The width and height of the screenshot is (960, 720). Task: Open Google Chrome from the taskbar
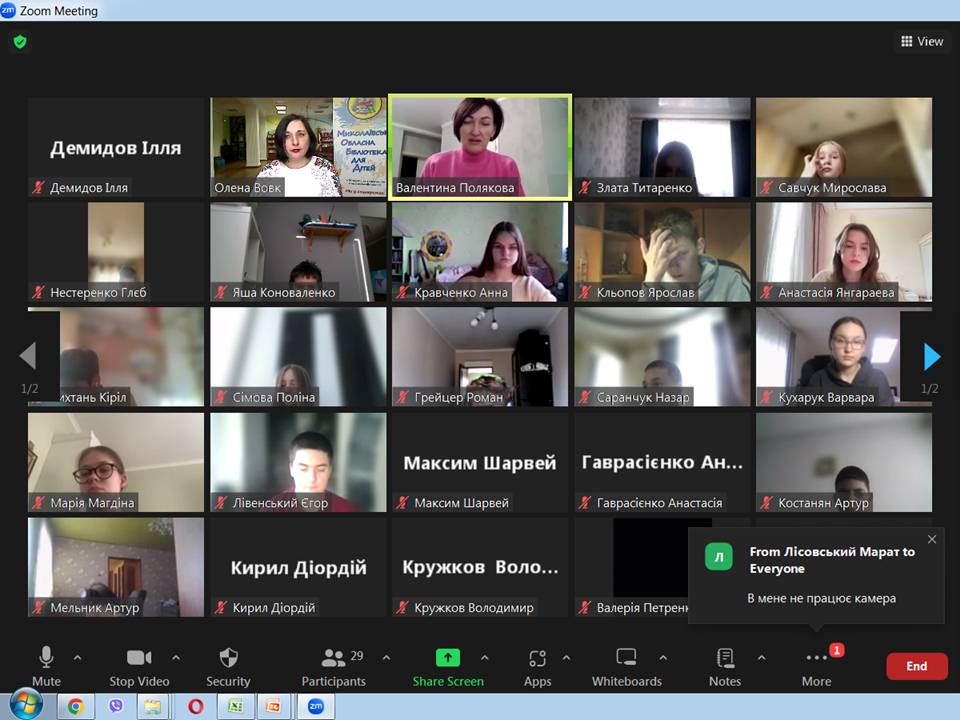click(x=75, y=706)
